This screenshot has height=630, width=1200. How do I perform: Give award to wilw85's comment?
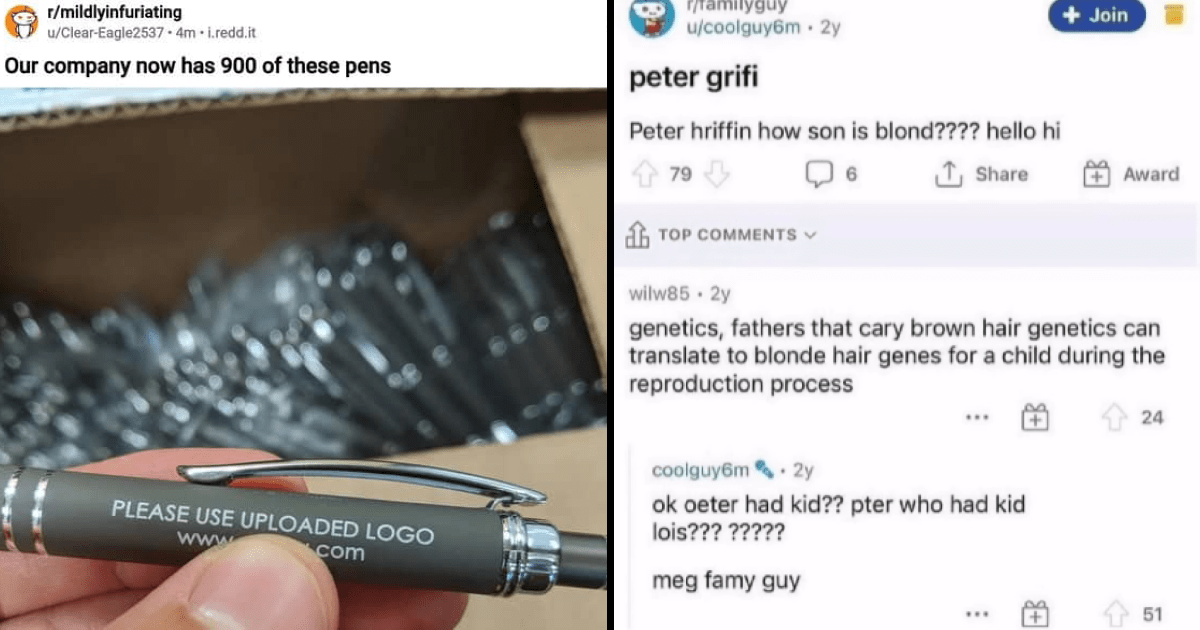[x=1032, y=418]
